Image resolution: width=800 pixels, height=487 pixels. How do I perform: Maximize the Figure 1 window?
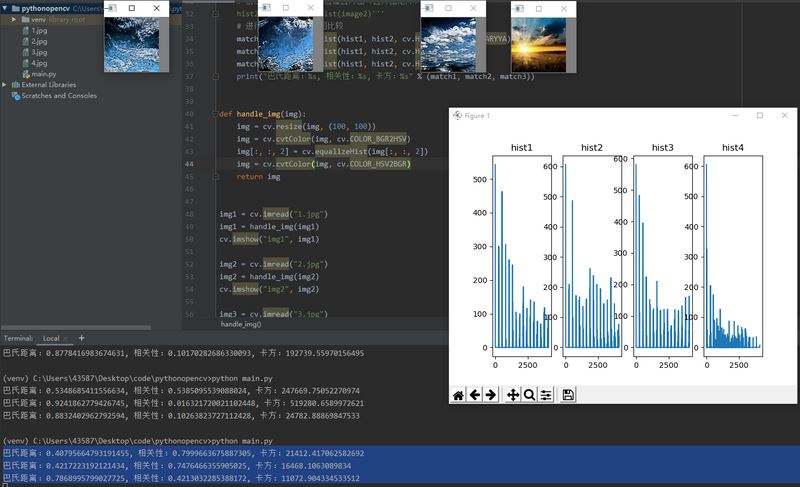click(759, 116)
